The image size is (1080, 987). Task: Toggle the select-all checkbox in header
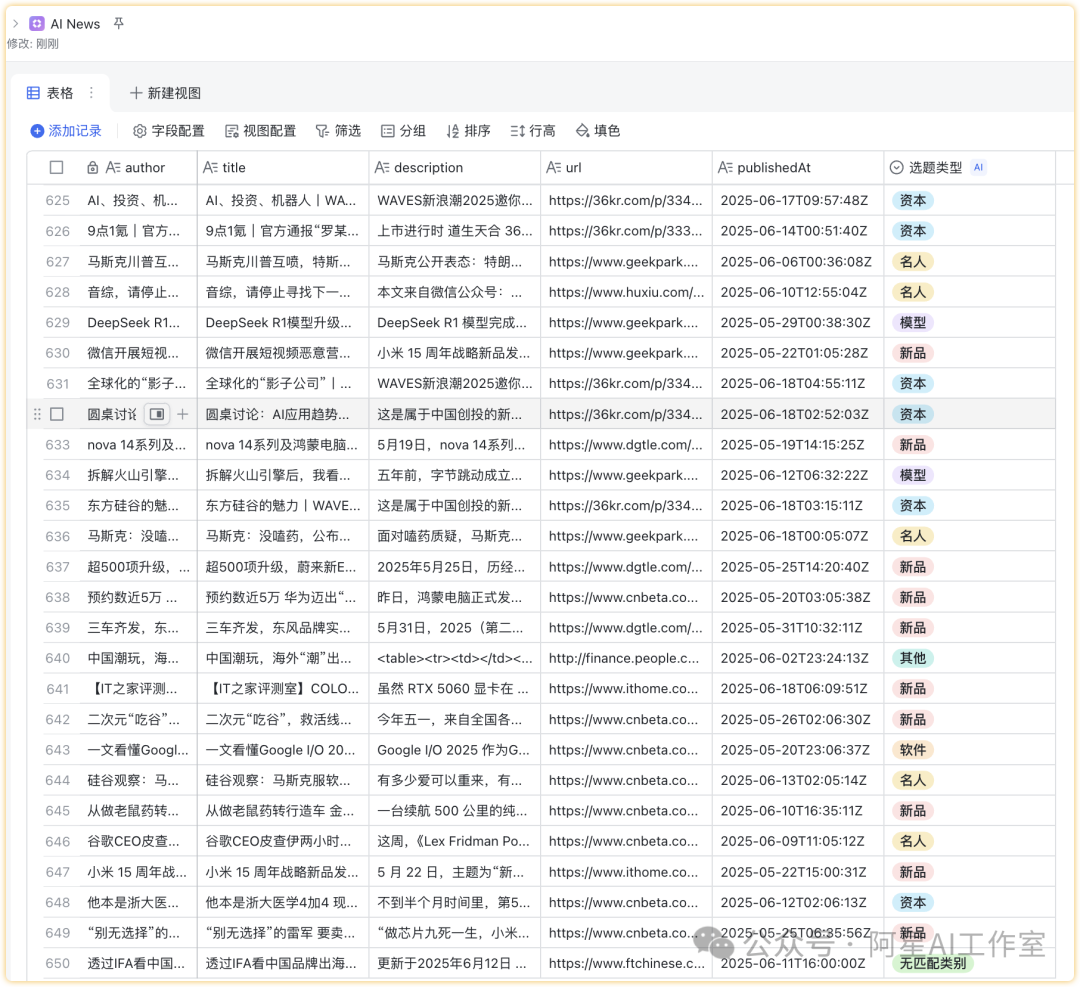click(56, 167)
